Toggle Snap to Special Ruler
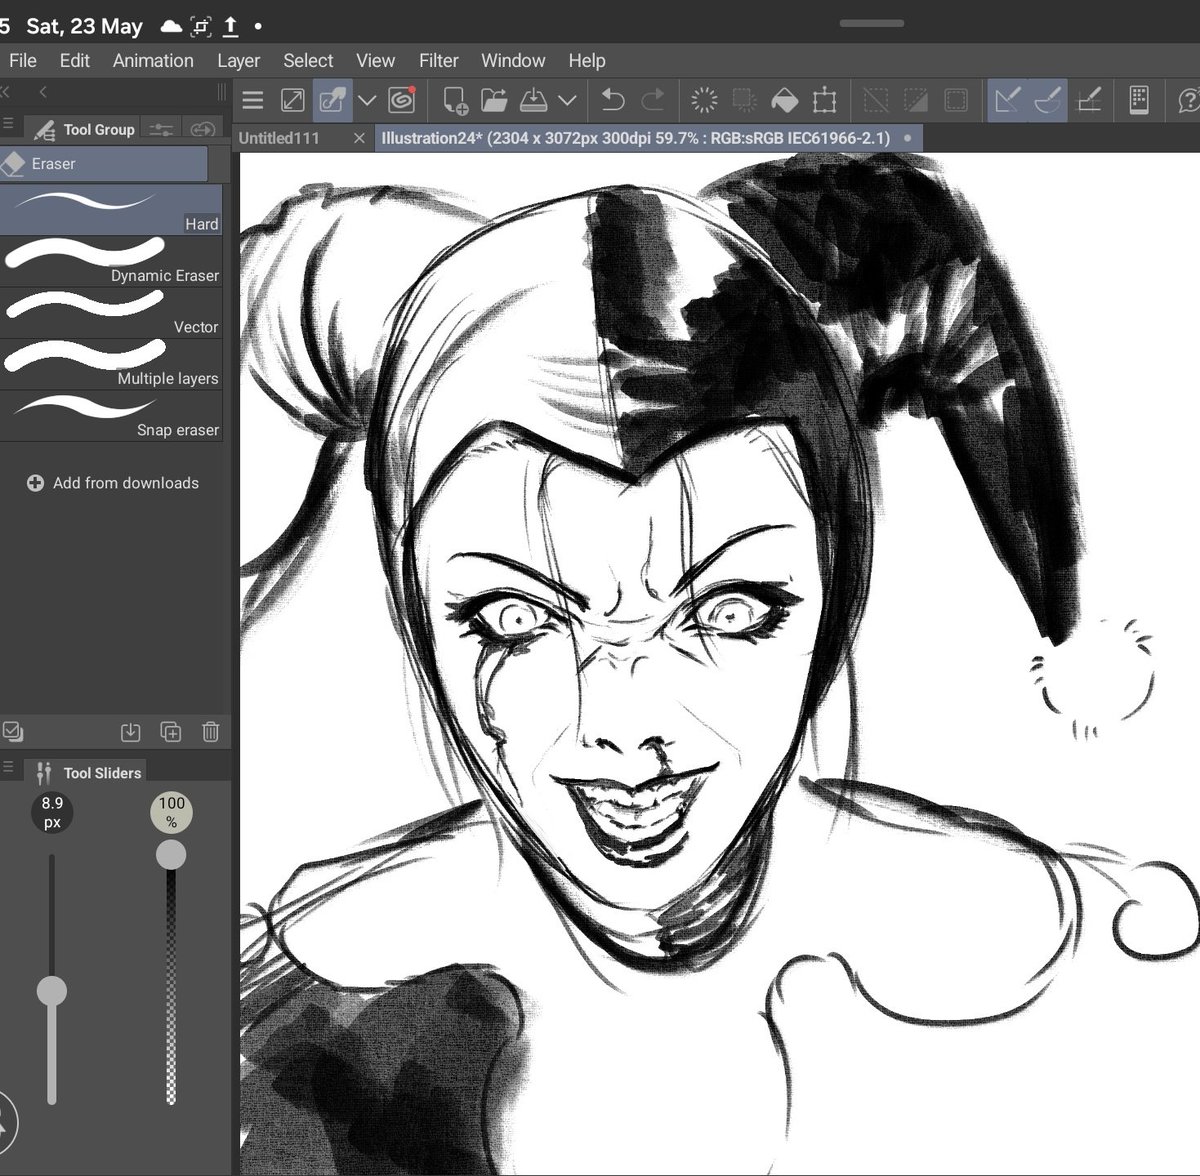Image resolution: width=1200 pixels, height=1176 pixels. coord(1047,100)
